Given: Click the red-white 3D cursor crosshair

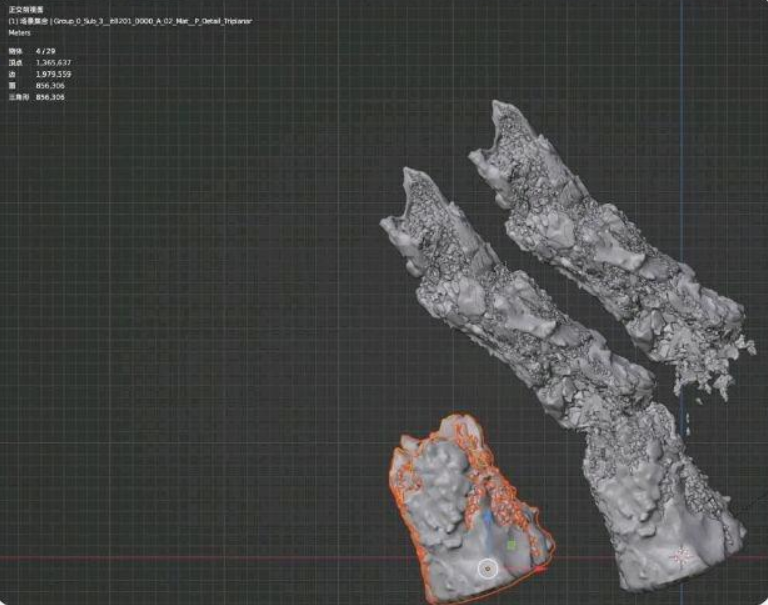Looking at the screenshot, I should [681, 557].
